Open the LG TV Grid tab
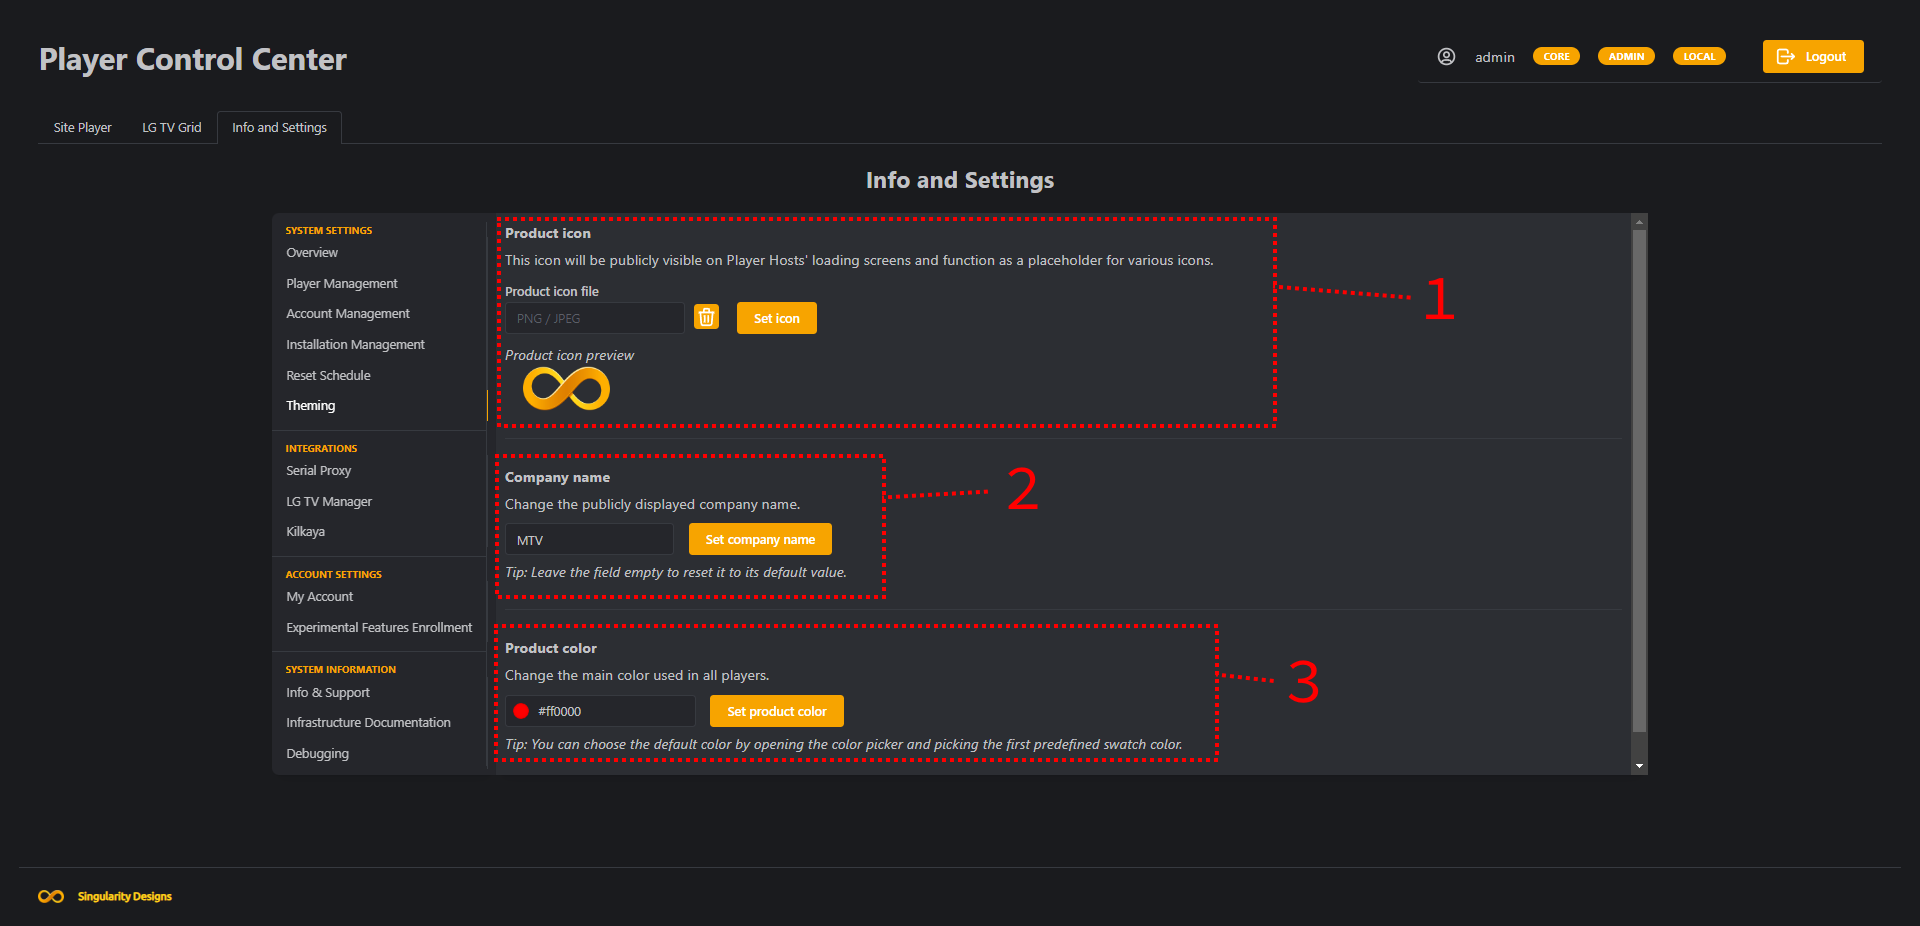 pos(171,128)
